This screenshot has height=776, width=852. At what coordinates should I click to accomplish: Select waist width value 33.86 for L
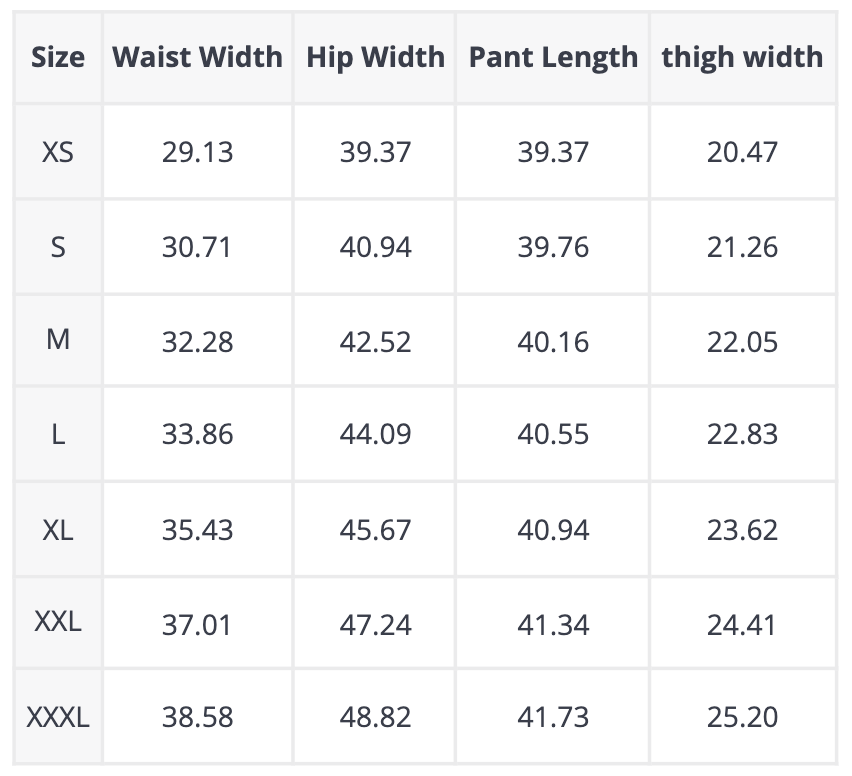coord(197,435)
